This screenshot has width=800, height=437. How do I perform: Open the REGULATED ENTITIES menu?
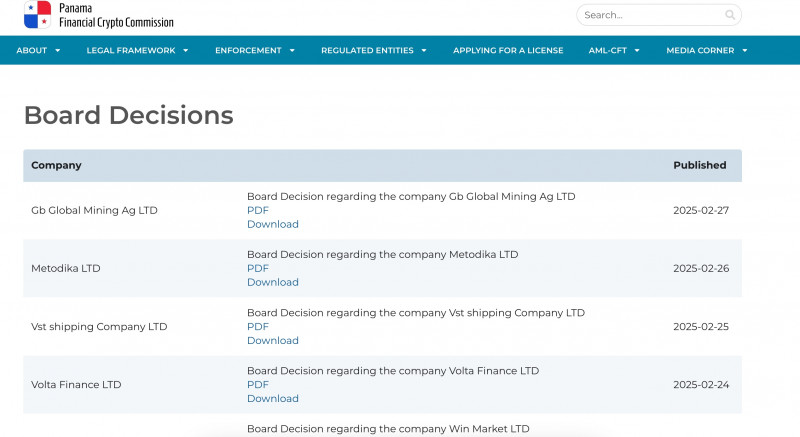pos(367,50)
